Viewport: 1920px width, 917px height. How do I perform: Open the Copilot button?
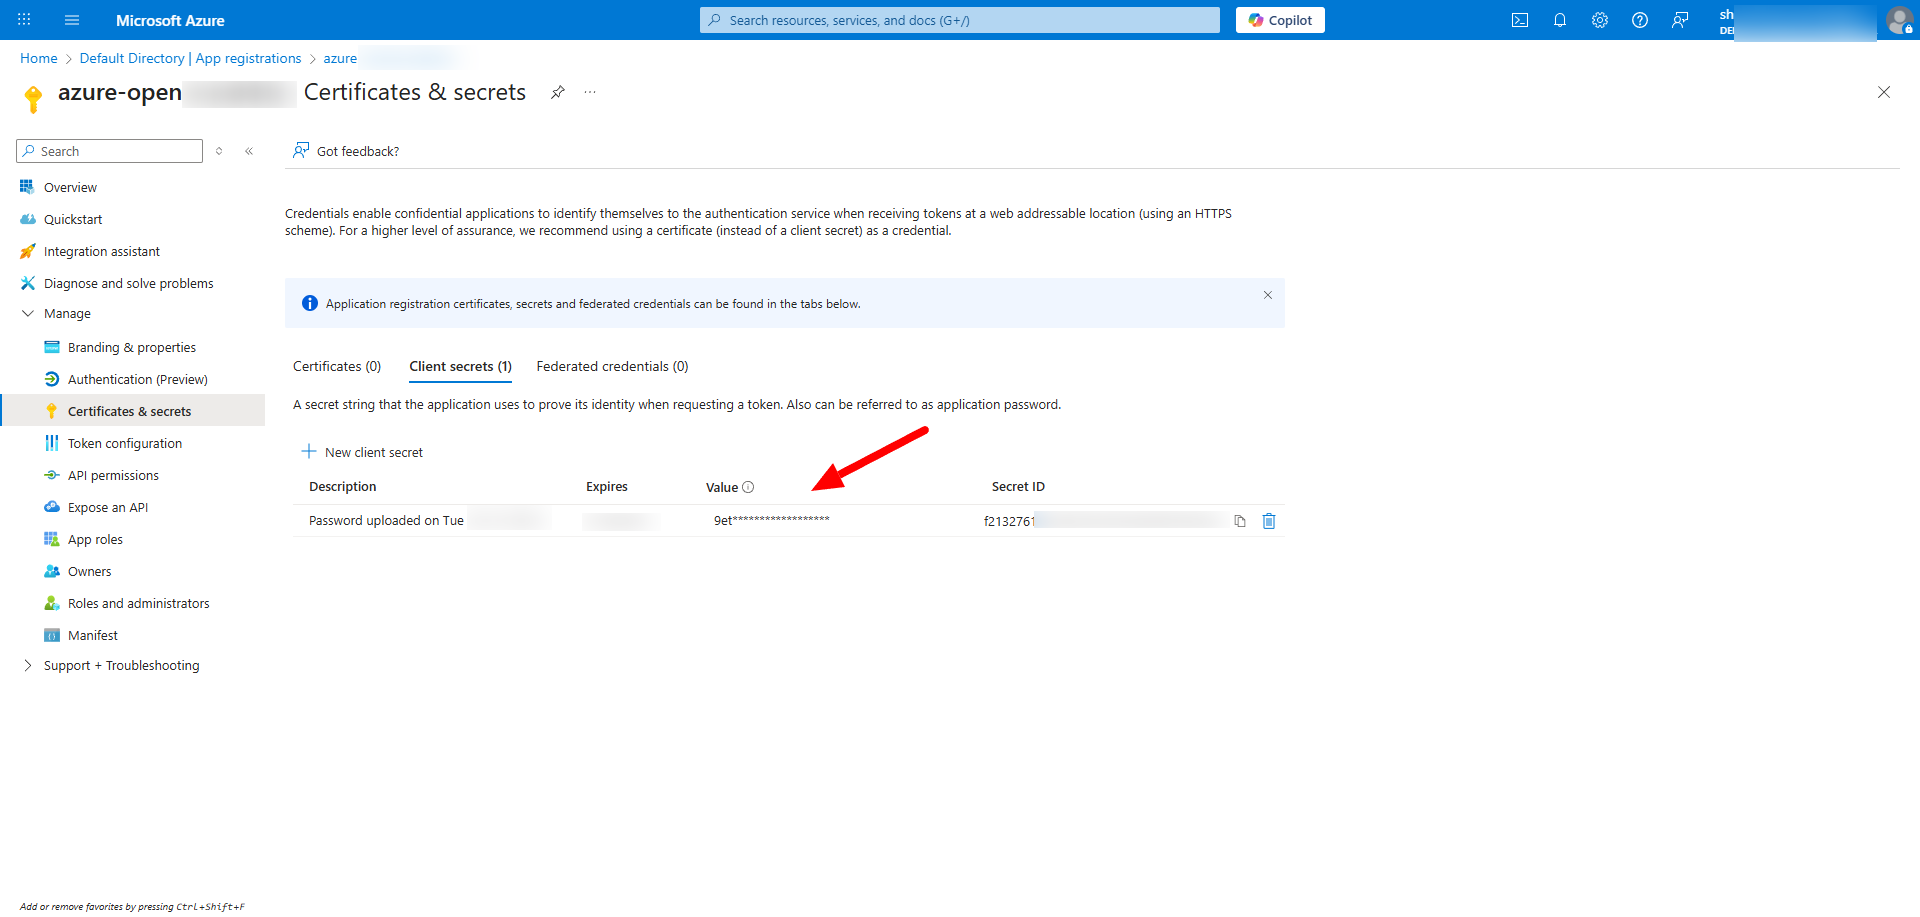[x=1280, y=20]
